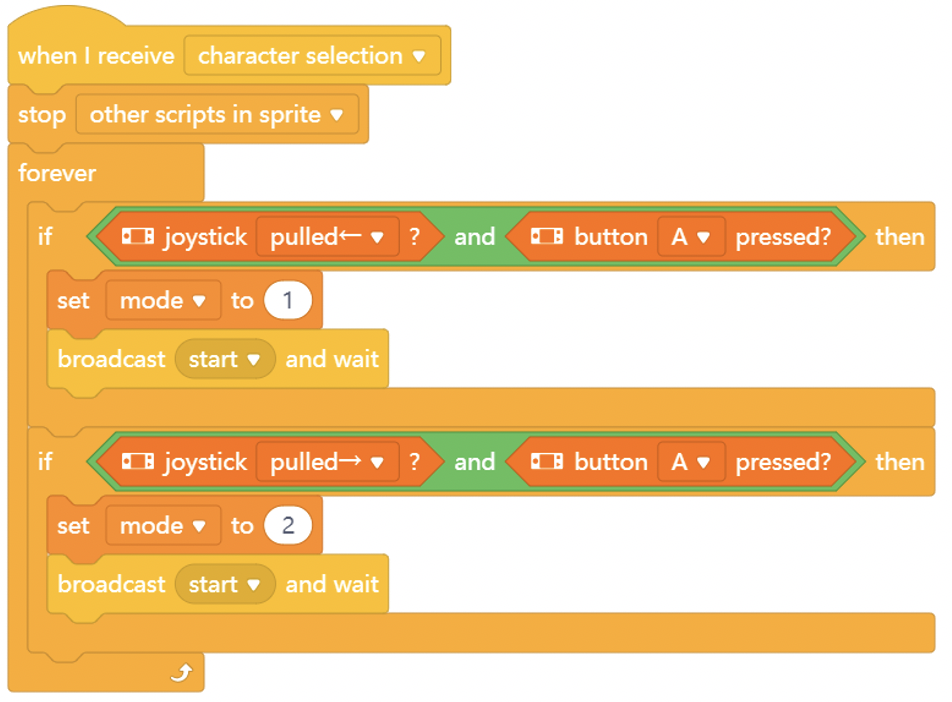Click 'broadcast' label in first broadcast block
Image resolution: width=952 pixels, height=702 pixels.
tap(111, 359)
